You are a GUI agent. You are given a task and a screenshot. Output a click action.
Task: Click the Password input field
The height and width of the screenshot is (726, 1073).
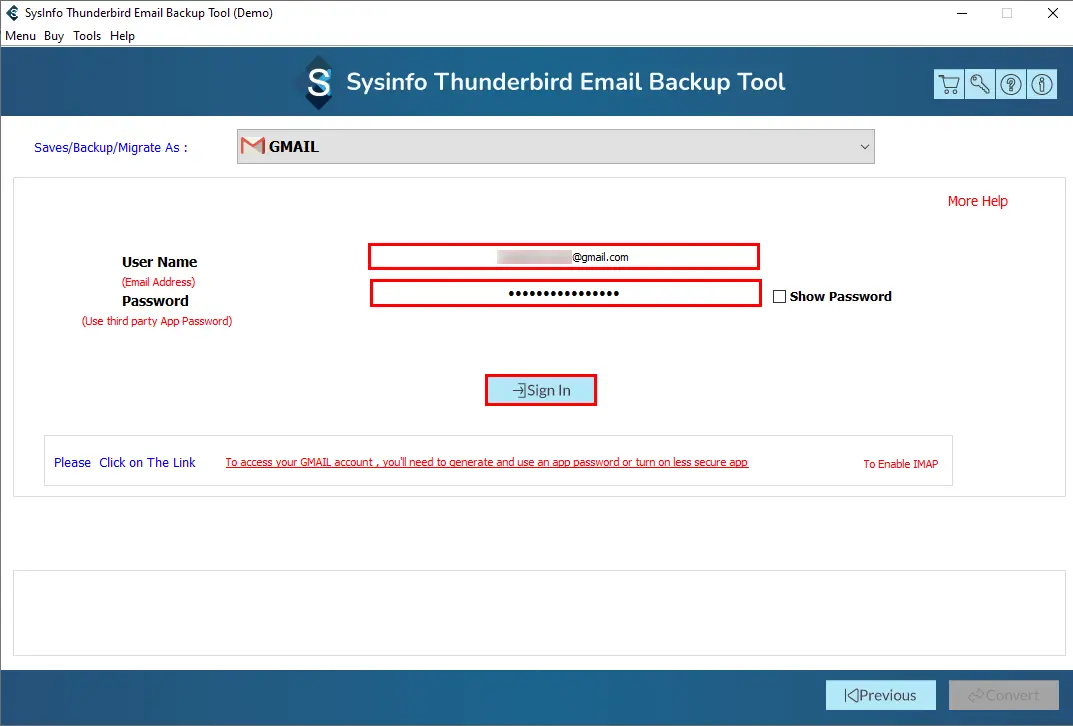click(x=565, y=293)
